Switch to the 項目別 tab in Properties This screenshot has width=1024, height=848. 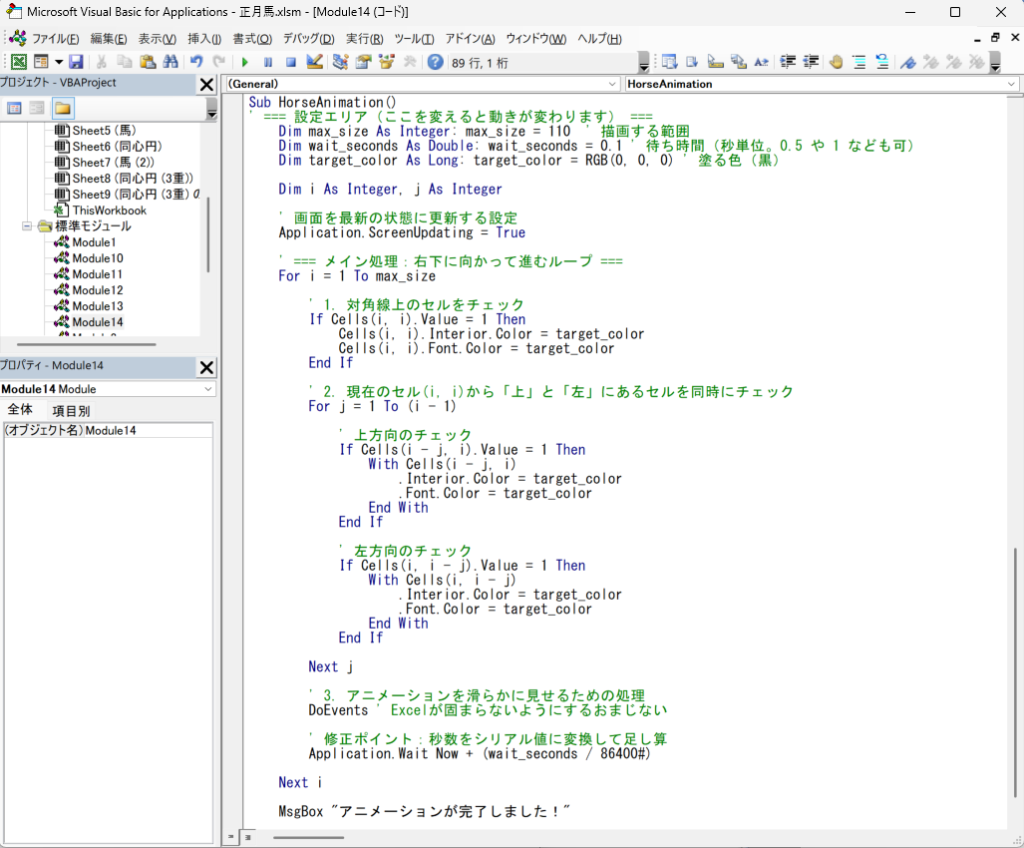click(71, 410)
